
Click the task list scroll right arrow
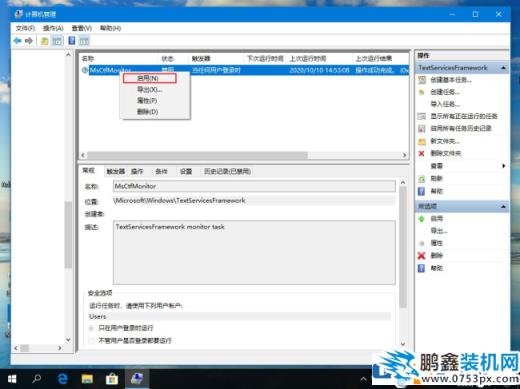pyautogui.click(x=404, y=155)
